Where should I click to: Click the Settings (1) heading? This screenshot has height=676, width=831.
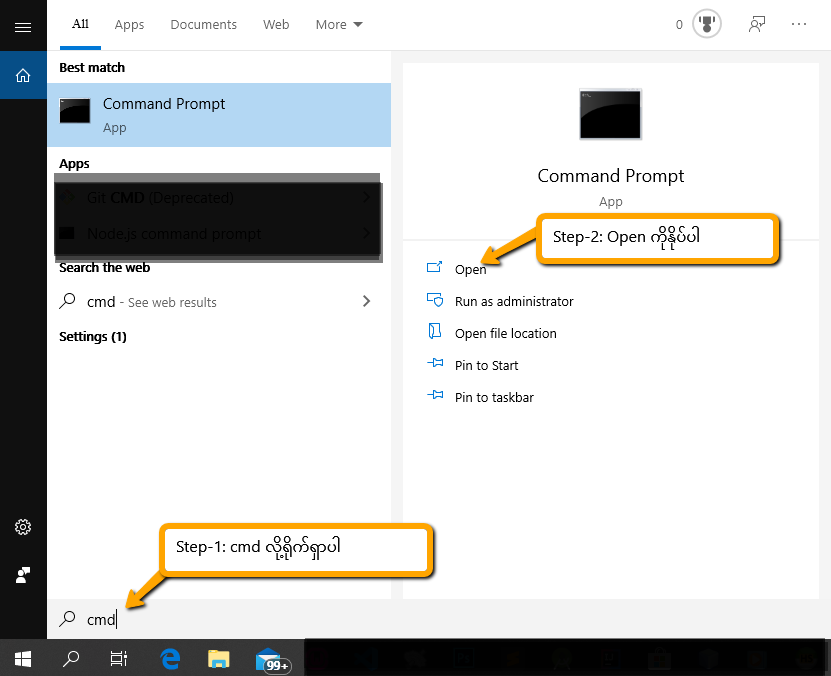coord(93,336)
